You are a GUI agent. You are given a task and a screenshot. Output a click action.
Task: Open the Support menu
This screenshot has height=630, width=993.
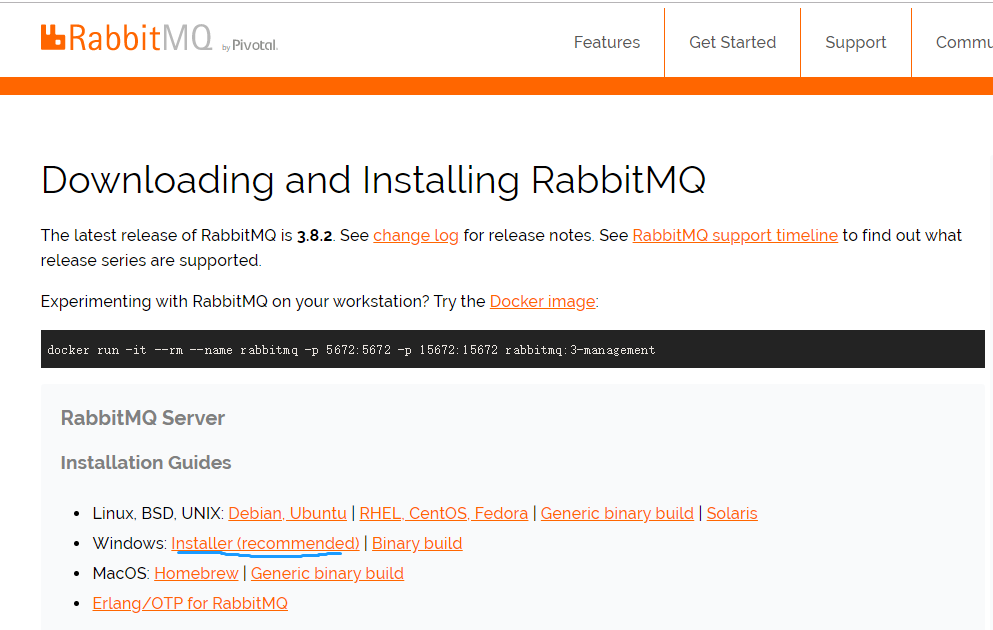[855, 42]
